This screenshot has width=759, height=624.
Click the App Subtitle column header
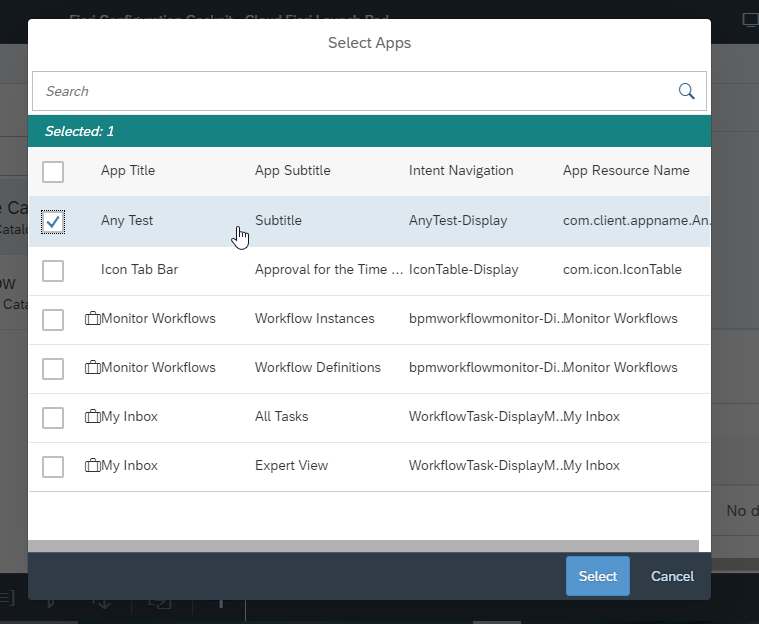[x=292, y=171]
